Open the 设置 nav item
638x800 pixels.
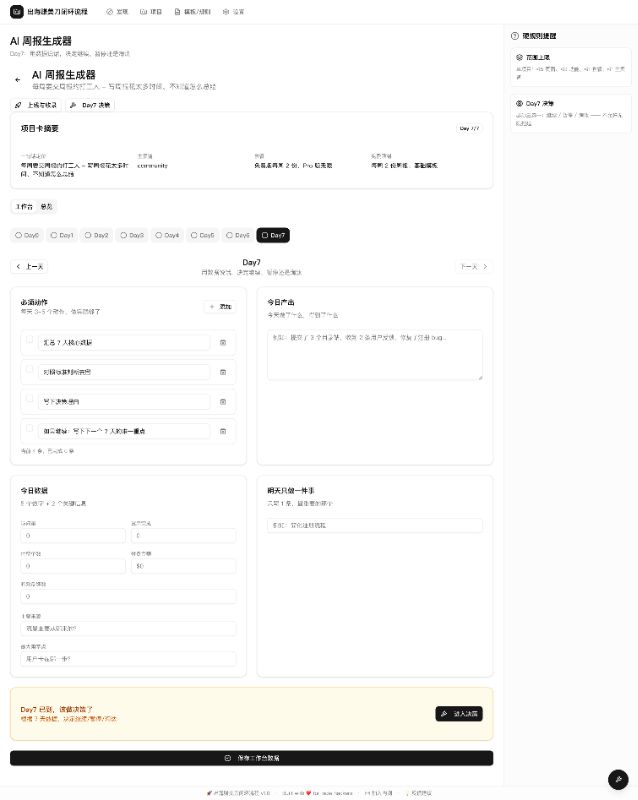[x=233, y=12]
